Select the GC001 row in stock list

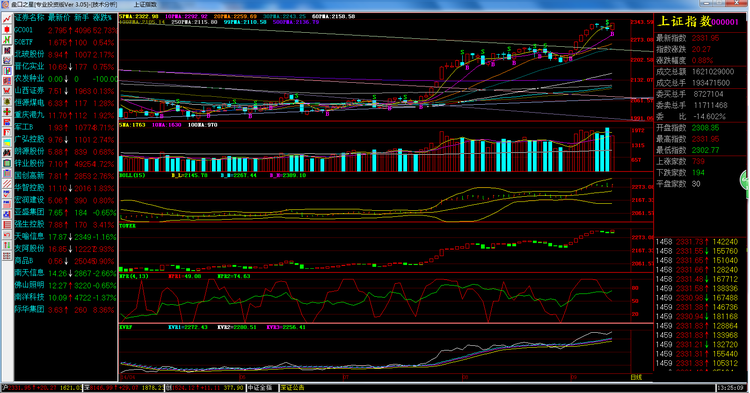pos(66,30)
